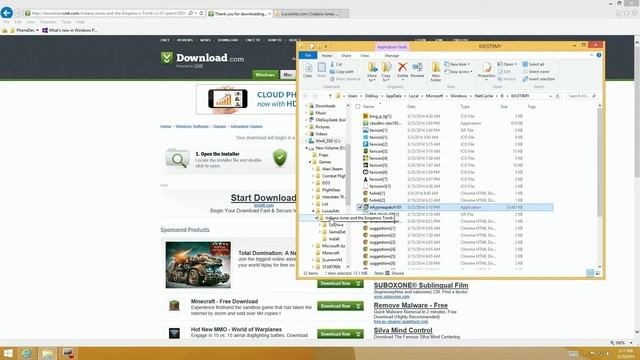The height and width of the screenshot is (360, 640).
Task: Toggle the select-all checkbox beside Name header
Action: click(358, 107)
